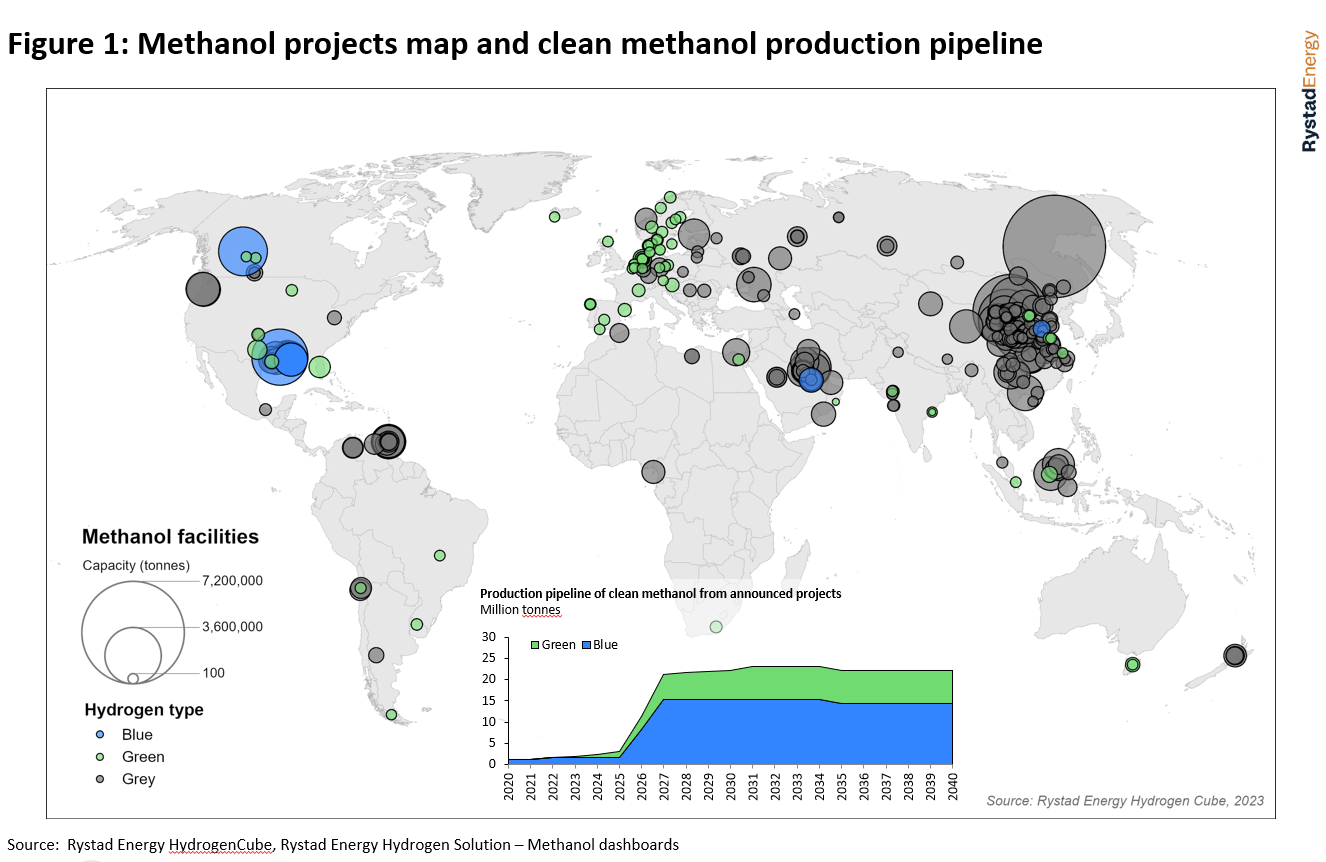The image size is (1326, 862).
Task: Click the green bubble in Brazil
Action: [x=439, y=555]
